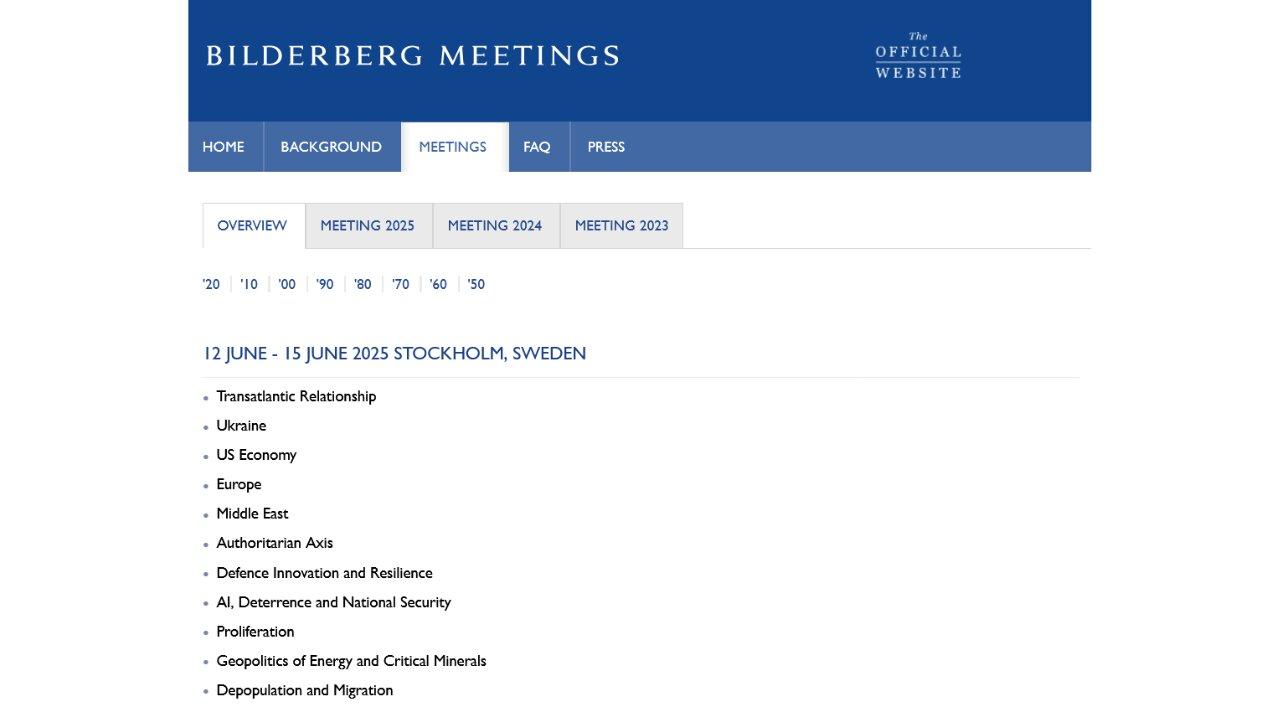Open the Background navigation menu
The image size is (1280, 720).
pos(331,147)
